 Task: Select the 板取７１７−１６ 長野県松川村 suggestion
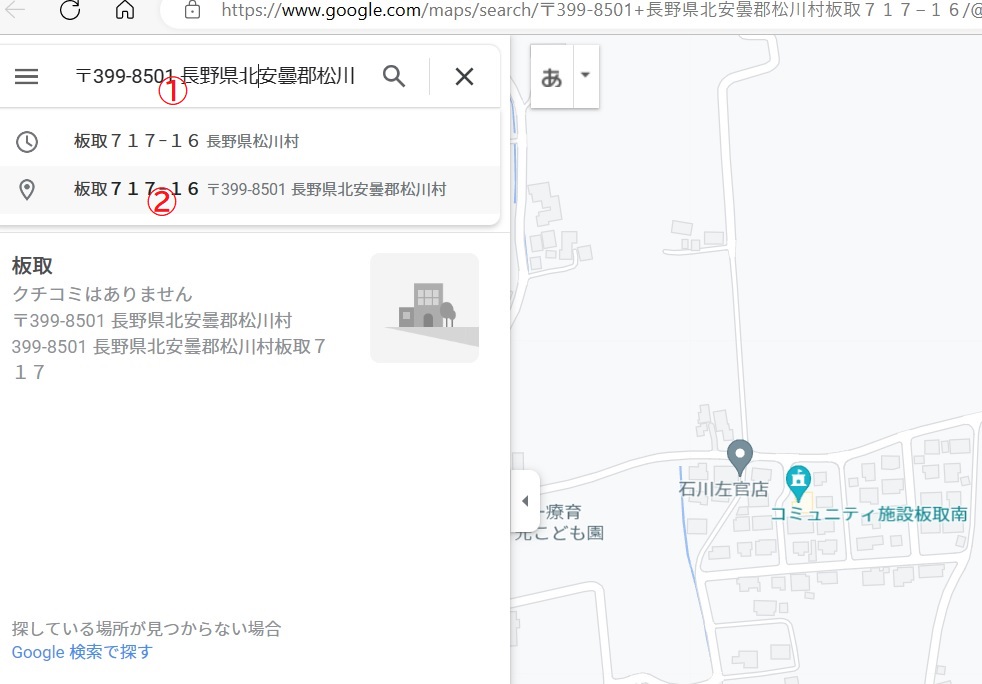[186, 141]
